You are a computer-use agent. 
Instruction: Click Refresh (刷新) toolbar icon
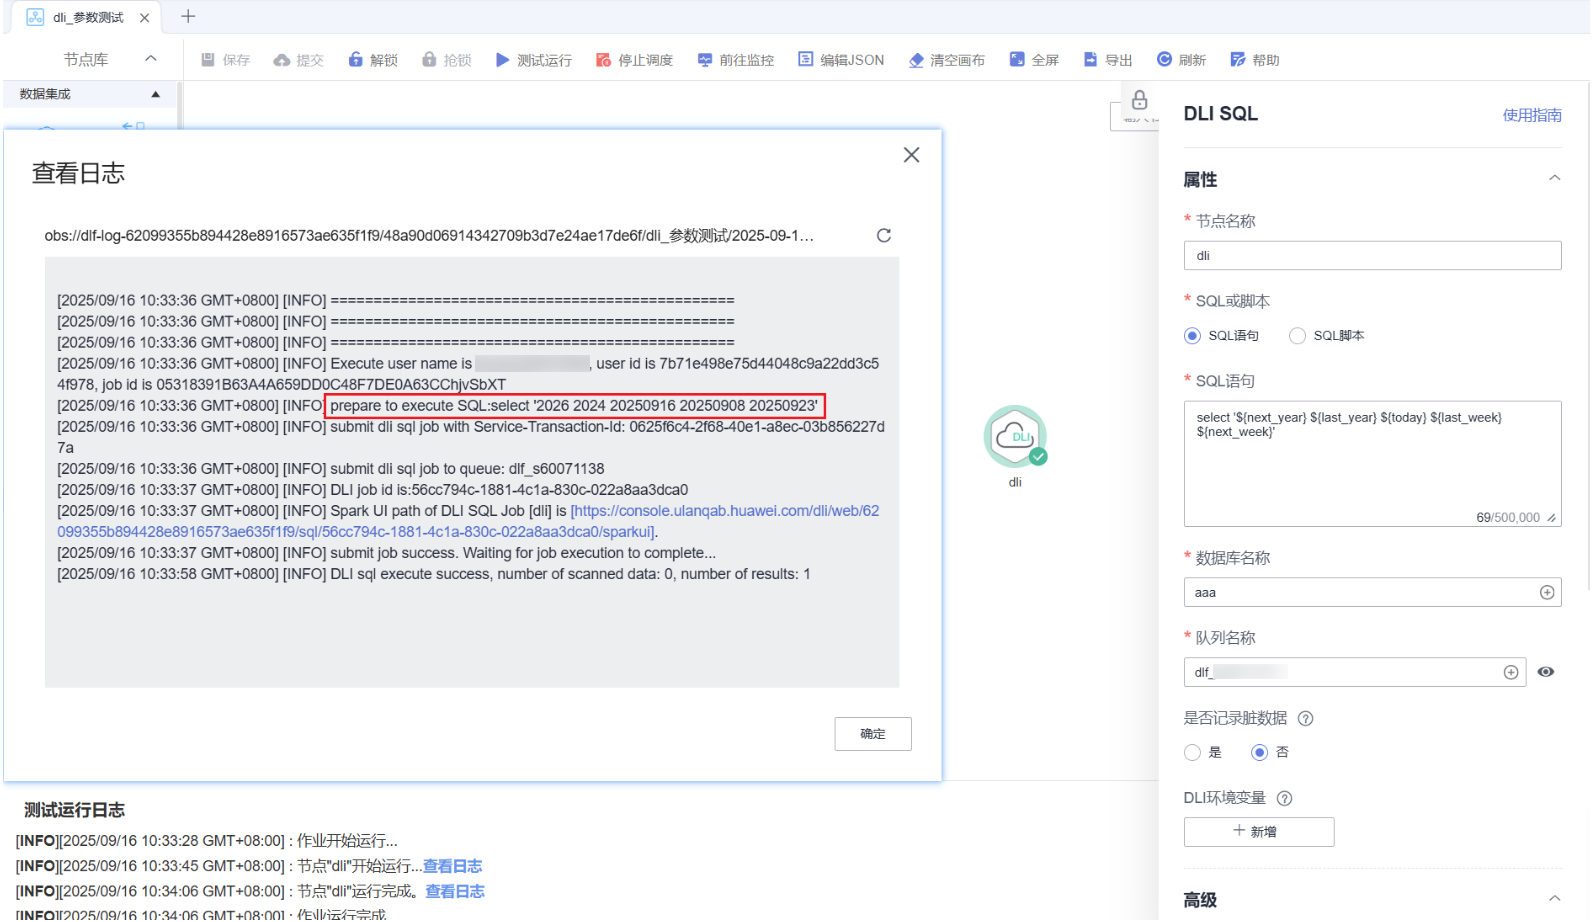pyautogui.click(x=1164, y=60)
